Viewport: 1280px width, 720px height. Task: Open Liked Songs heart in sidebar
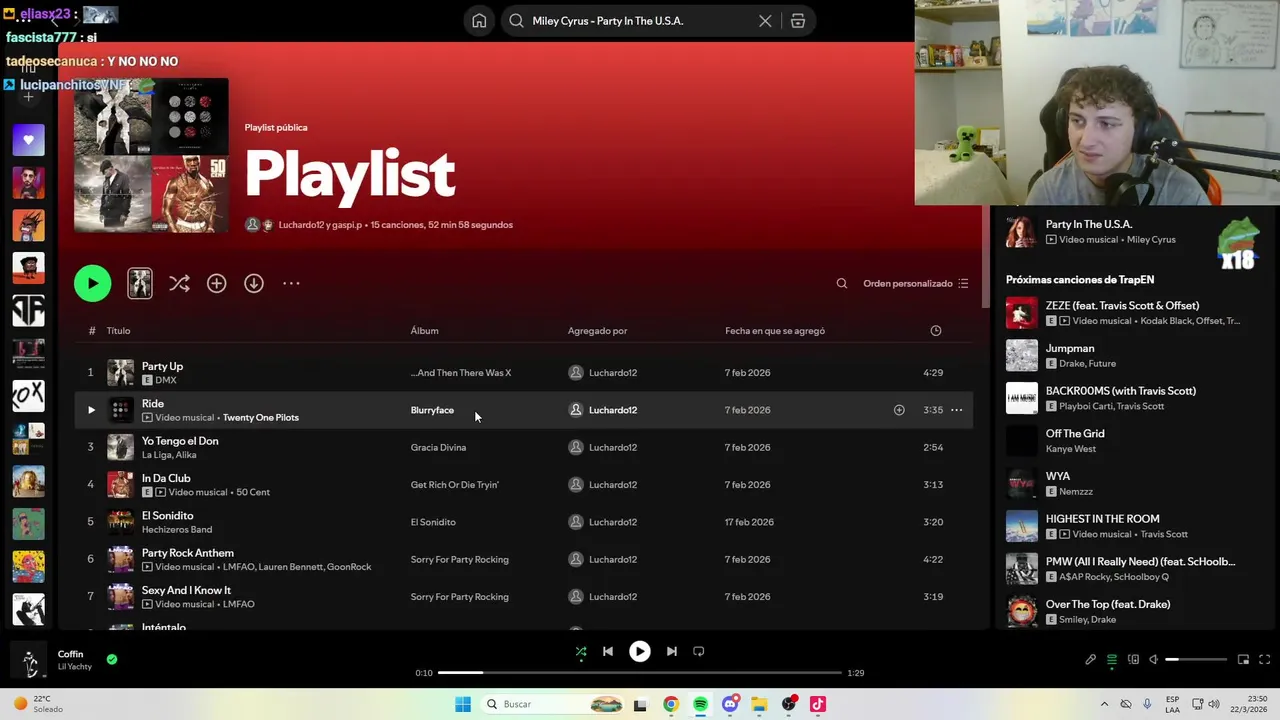click(x=28, y=140)
